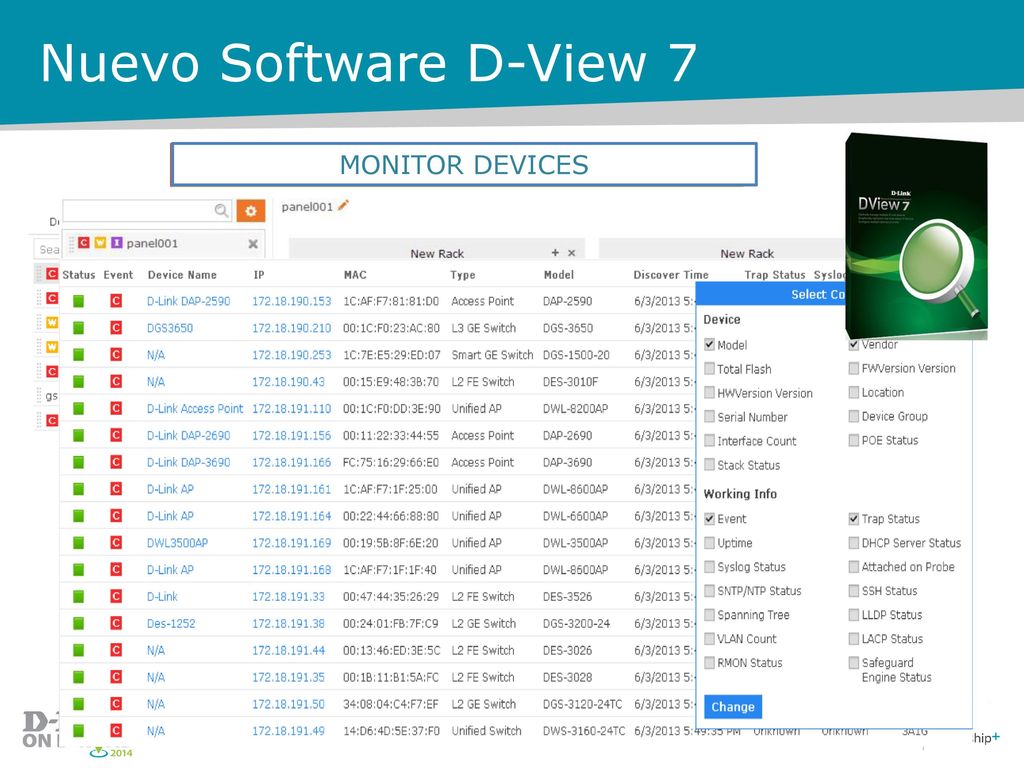Enable the Uptime checkbox
This screenshot has width=1024, height=768.
tap(709, 543)
